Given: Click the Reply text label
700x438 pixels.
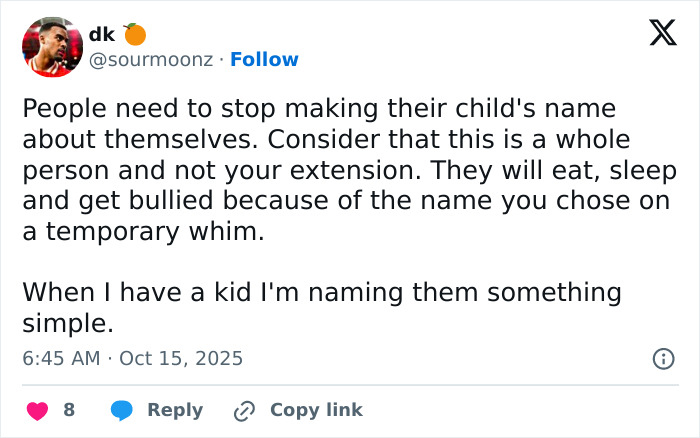Looking at the screenshot, I should coord(175,410).
